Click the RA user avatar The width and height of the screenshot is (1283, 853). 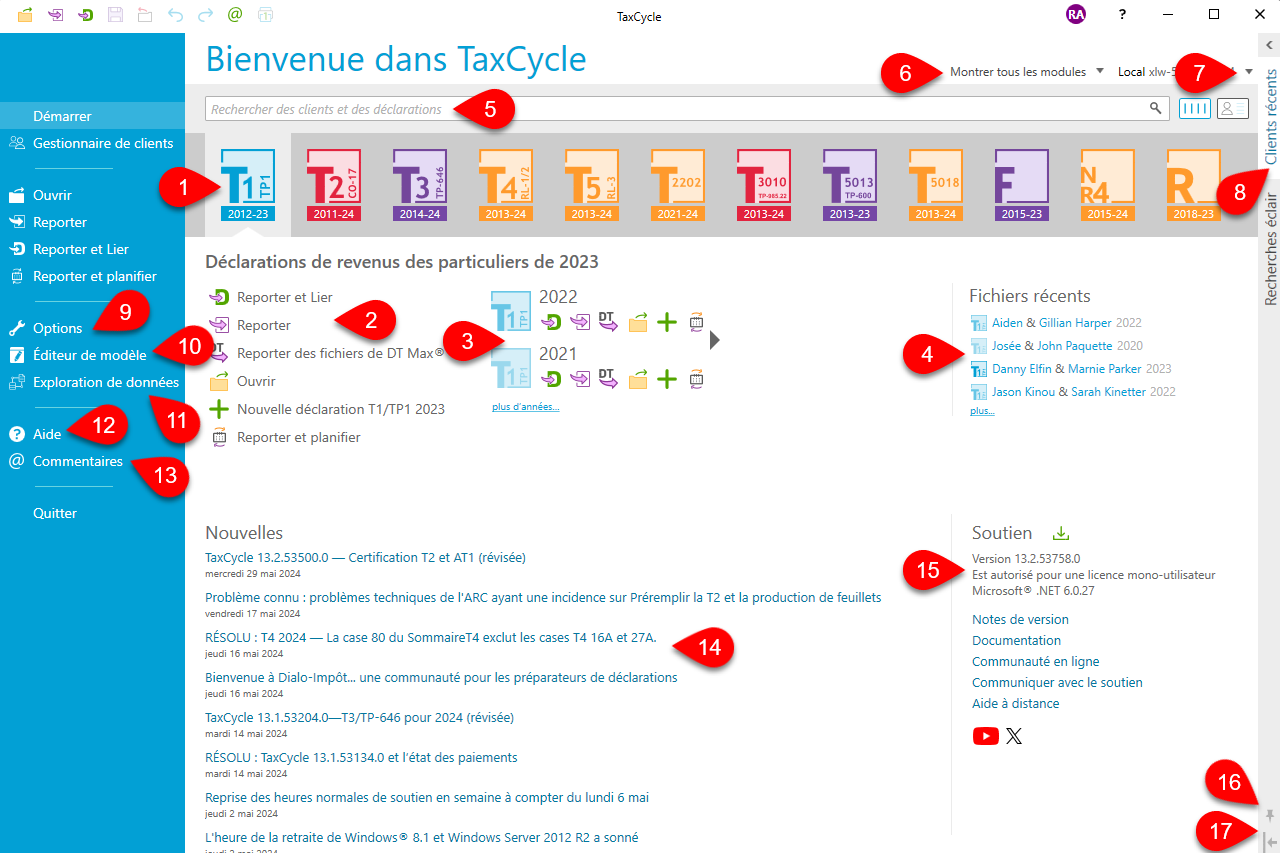tap(1076, 15)
